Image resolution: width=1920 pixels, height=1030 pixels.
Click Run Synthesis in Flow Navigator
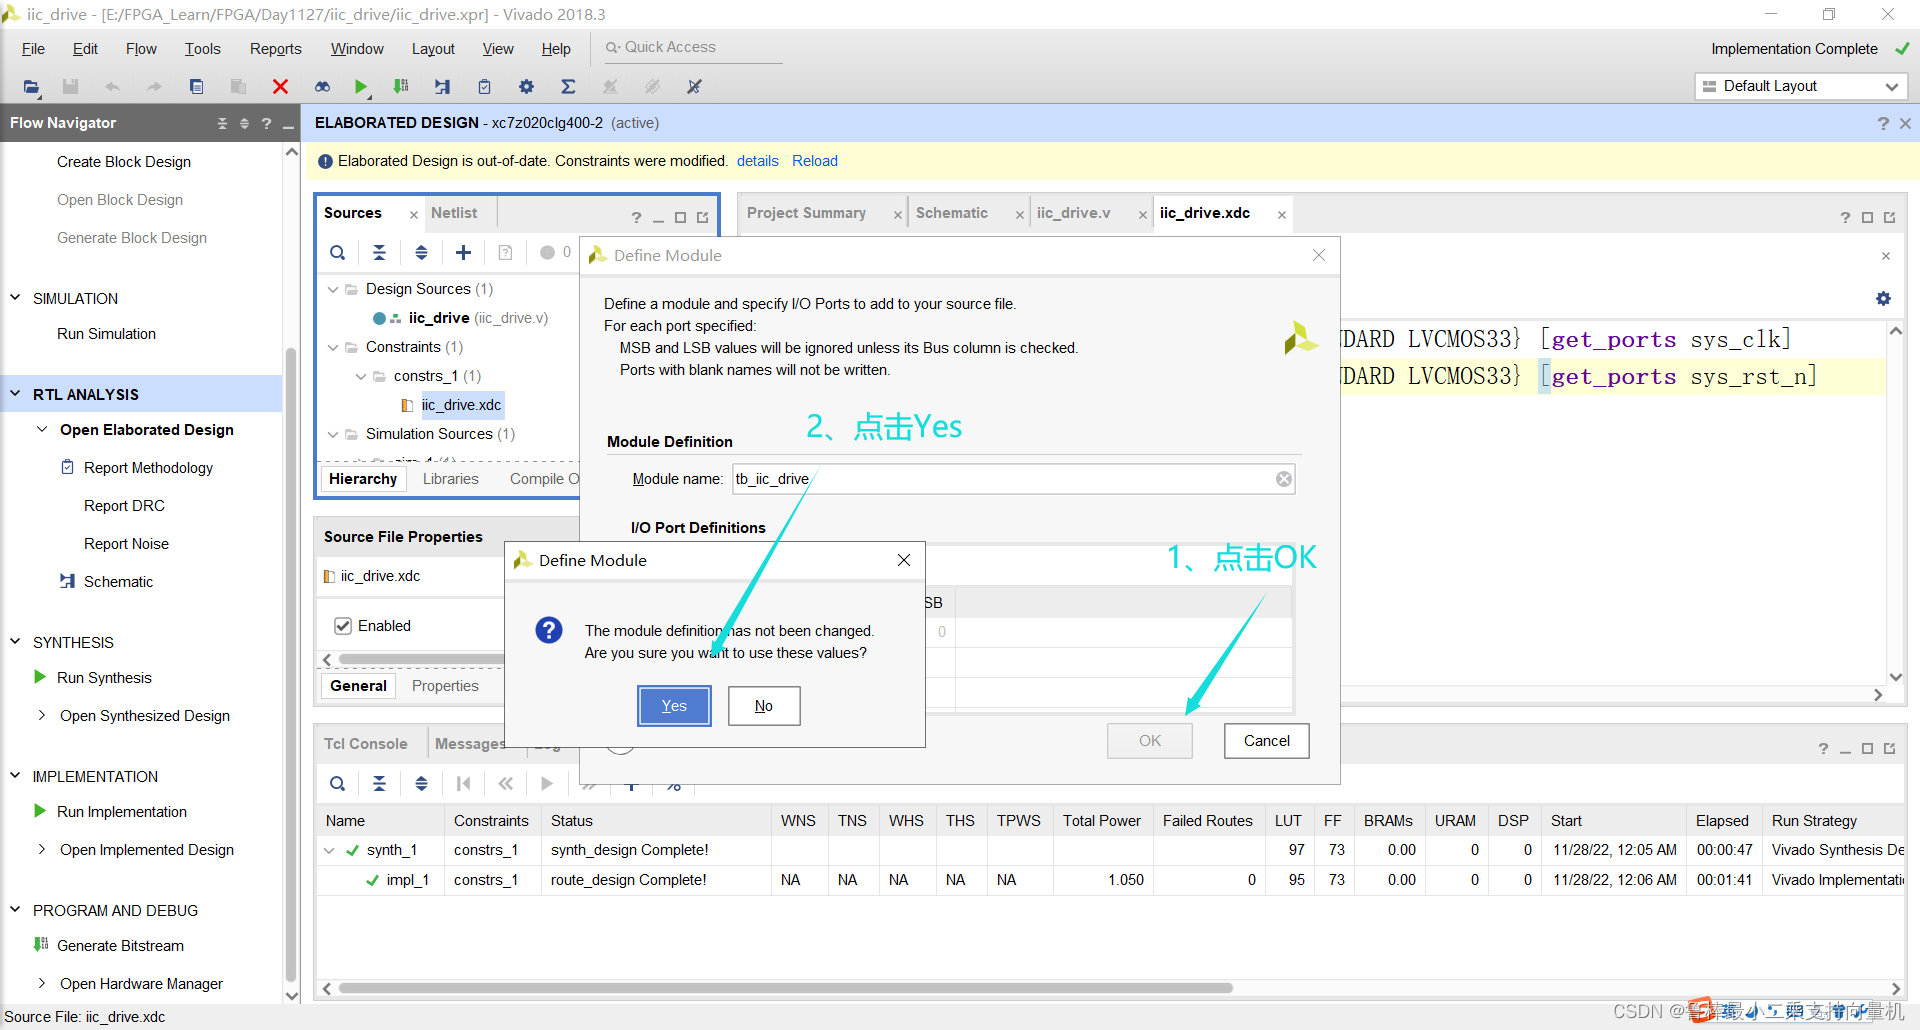[x=104, y=678]
